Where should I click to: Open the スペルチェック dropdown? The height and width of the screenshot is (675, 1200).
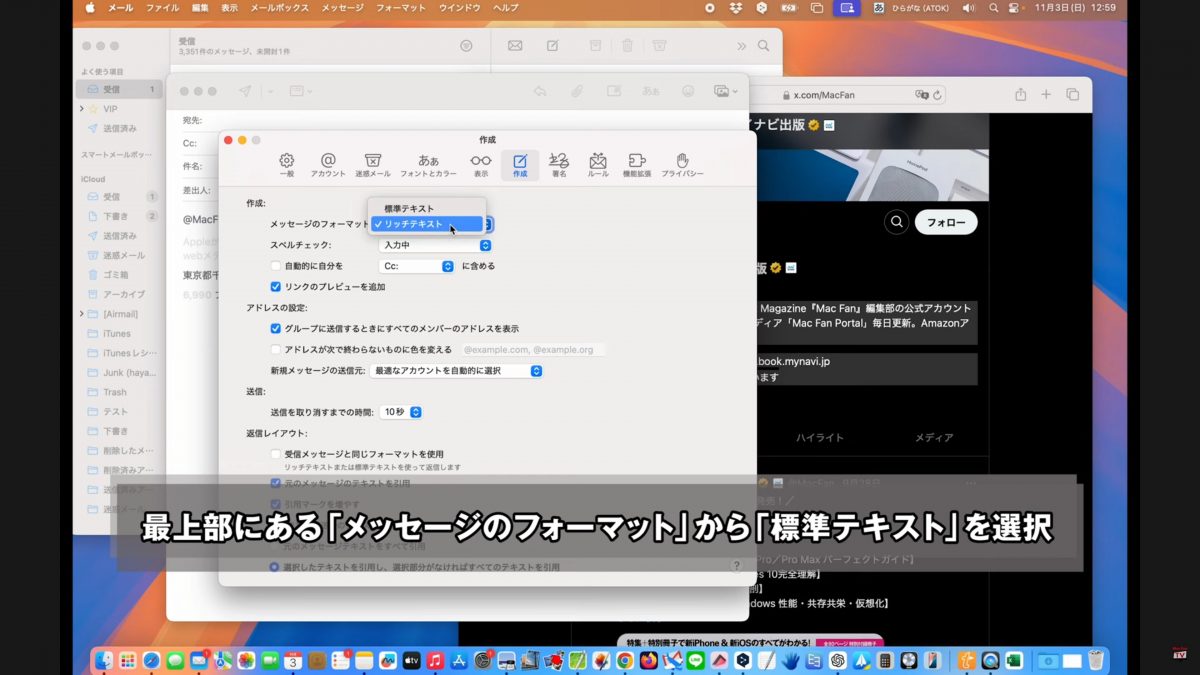pos(435,245)
